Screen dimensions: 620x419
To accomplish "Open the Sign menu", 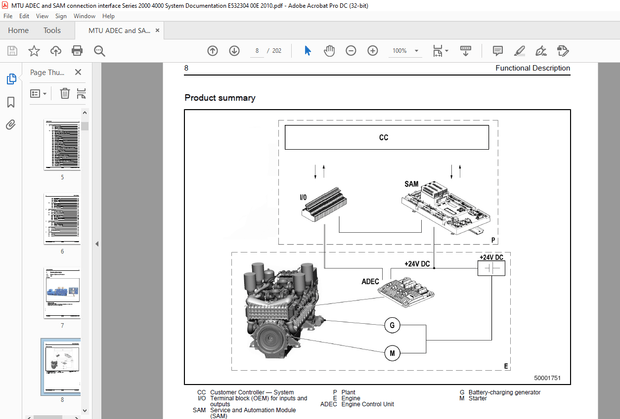I will pos(61,16).
